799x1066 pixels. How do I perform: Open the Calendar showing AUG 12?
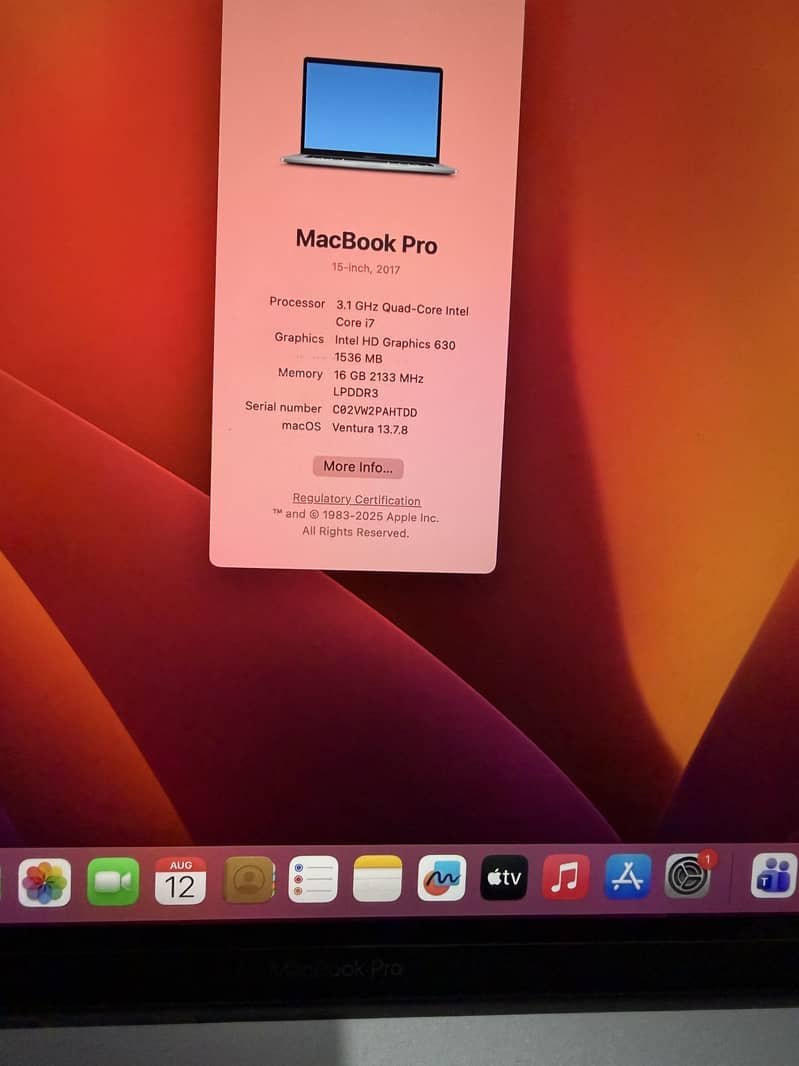click(180, 881)
